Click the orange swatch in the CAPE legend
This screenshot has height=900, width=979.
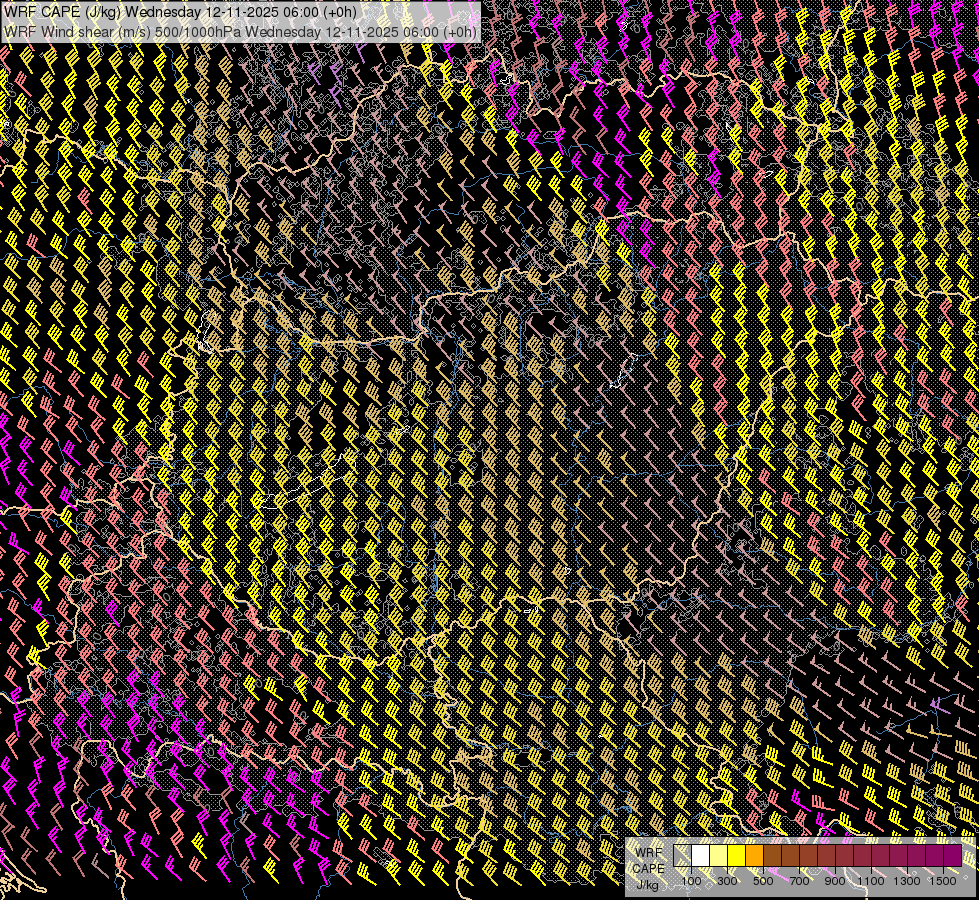(x=754, y=856)
